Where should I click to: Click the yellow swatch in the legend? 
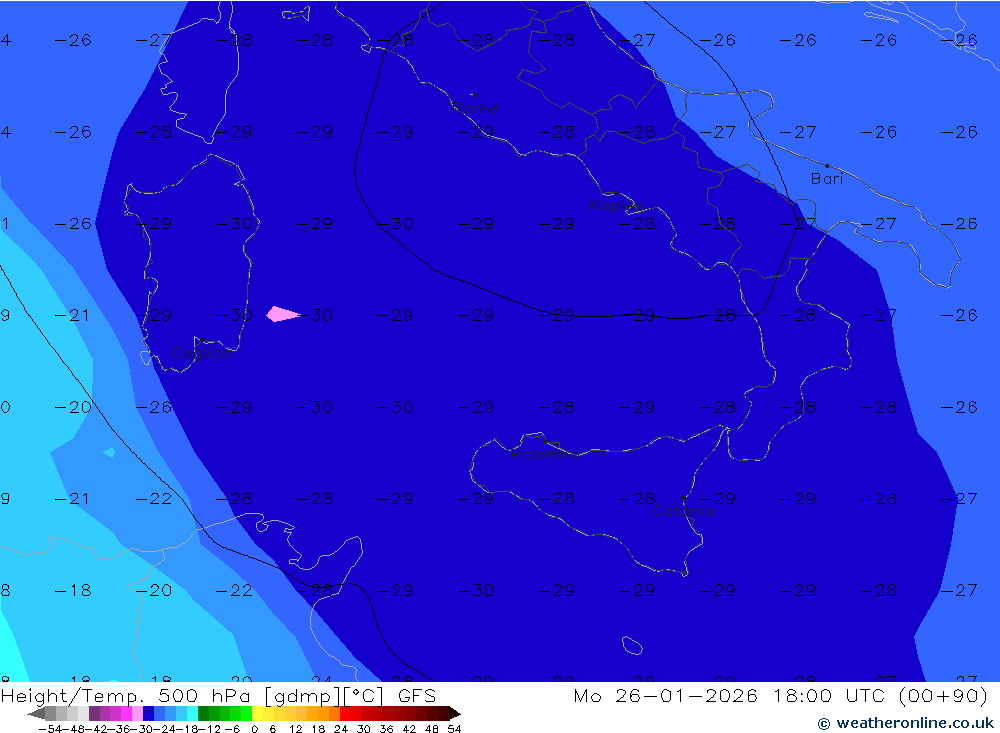257,713
